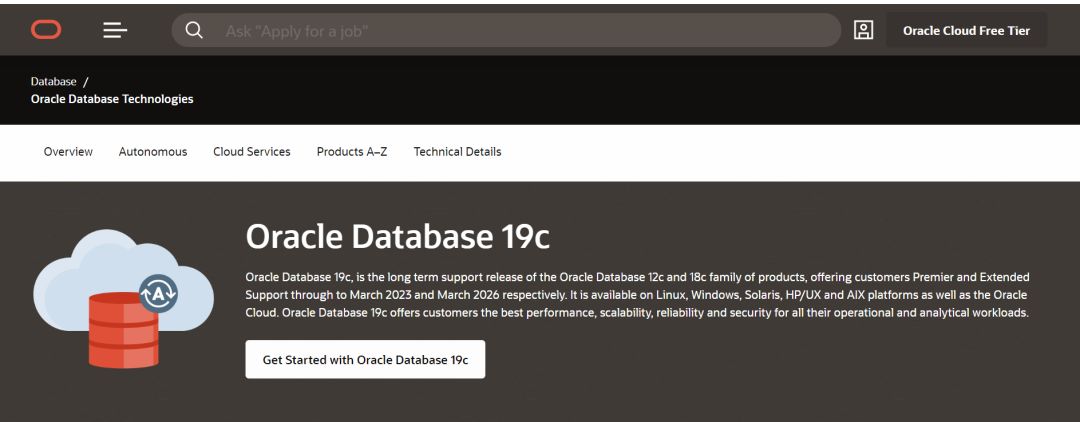The height and width of the screenshot is (422, 1080).
Task: Switch to the Overview tab
Action: pyautogui.click(x=68, y=151)
